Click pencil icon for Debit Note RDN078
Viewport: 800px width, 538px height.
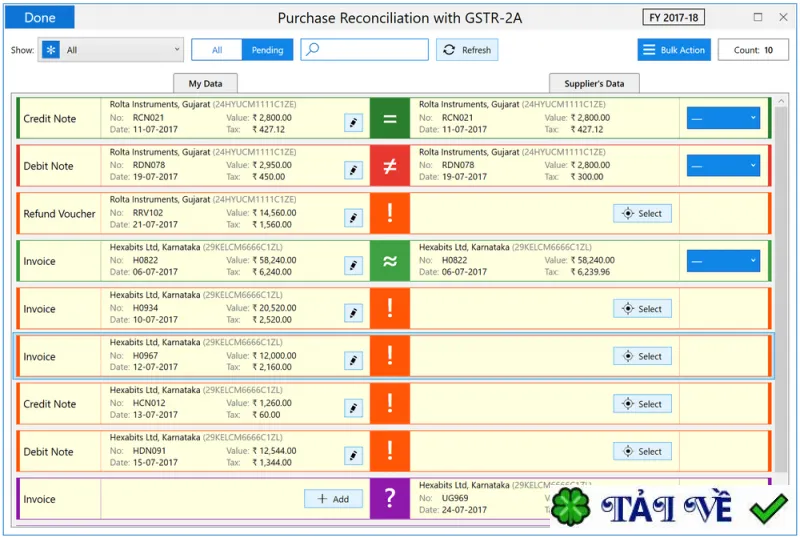[353, 170]
